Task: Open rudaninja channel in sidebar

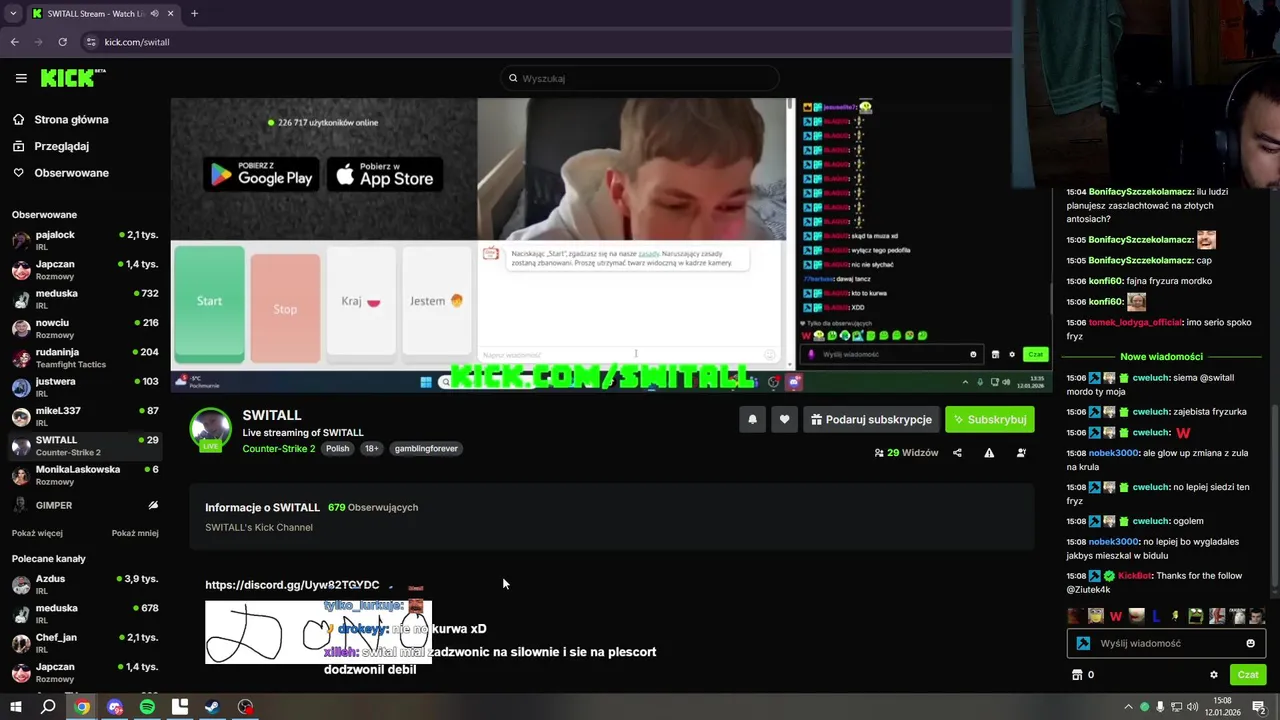Action: pos(85,358)
